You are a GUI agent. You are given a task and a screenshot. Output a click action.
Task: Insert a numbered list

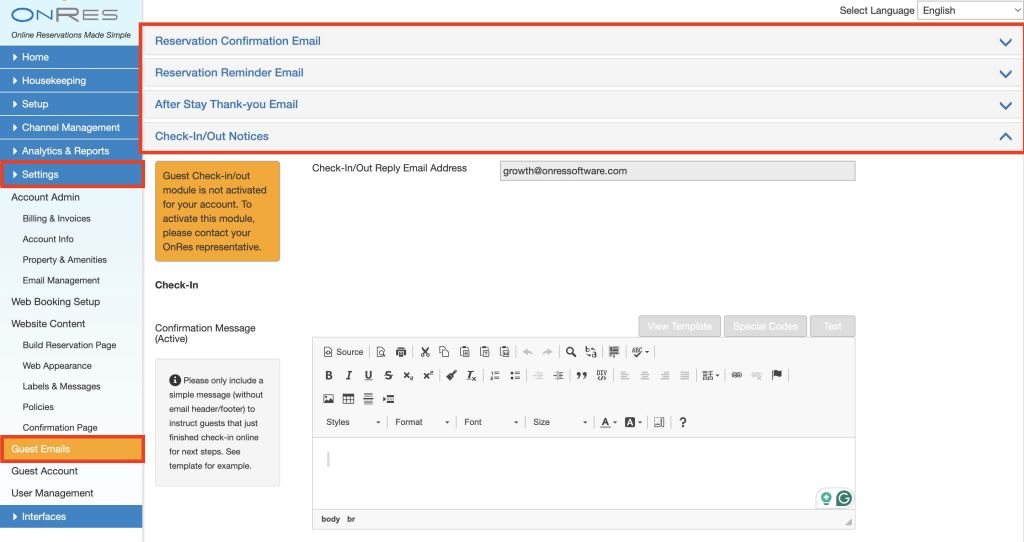point(495,375)
